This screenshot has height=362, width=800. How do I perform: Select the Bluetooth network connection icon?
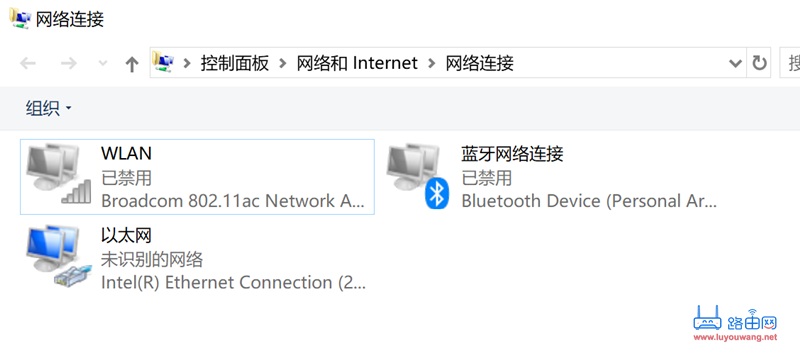418,176
